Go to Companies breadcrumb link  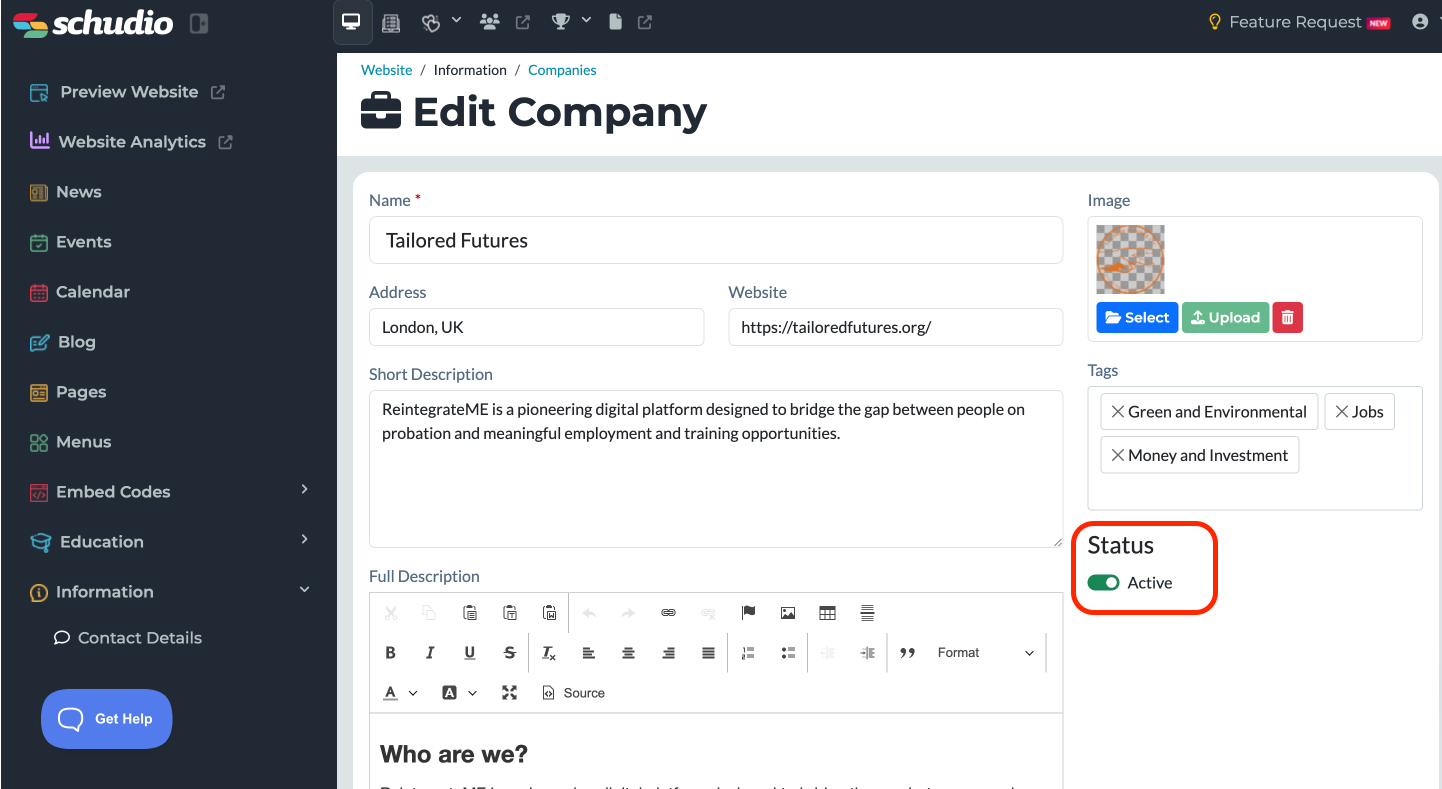[x=562, y=70]
